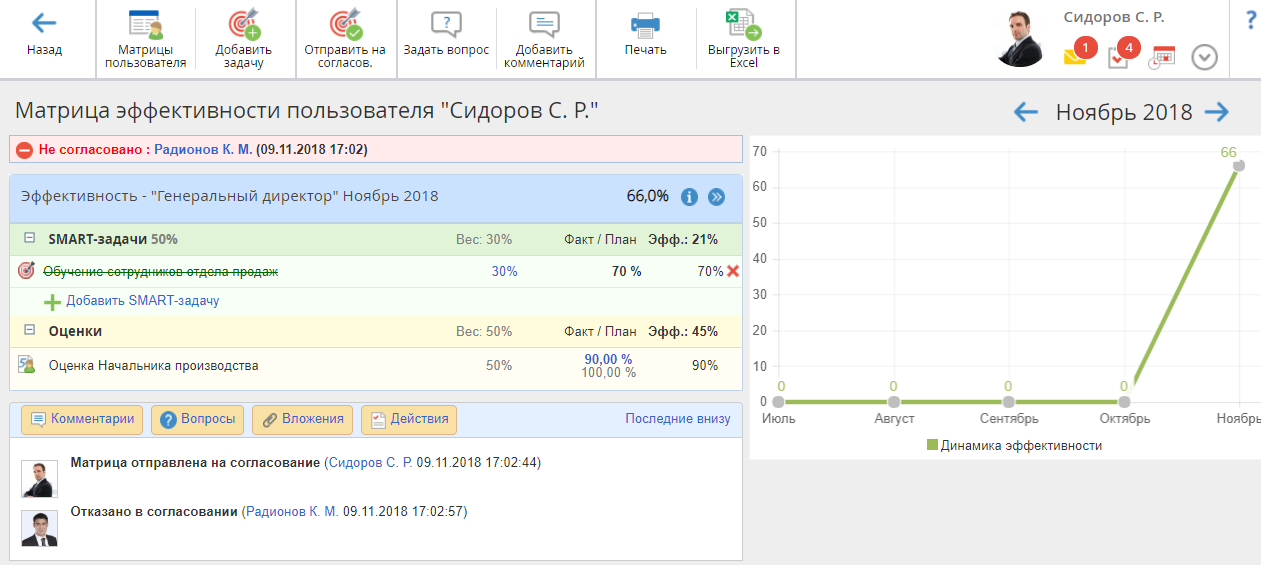The width and height of the screenshot is (1261, 565).
Task: Click the Добавить комментарий toolbar icon
Action: point(544,24)
